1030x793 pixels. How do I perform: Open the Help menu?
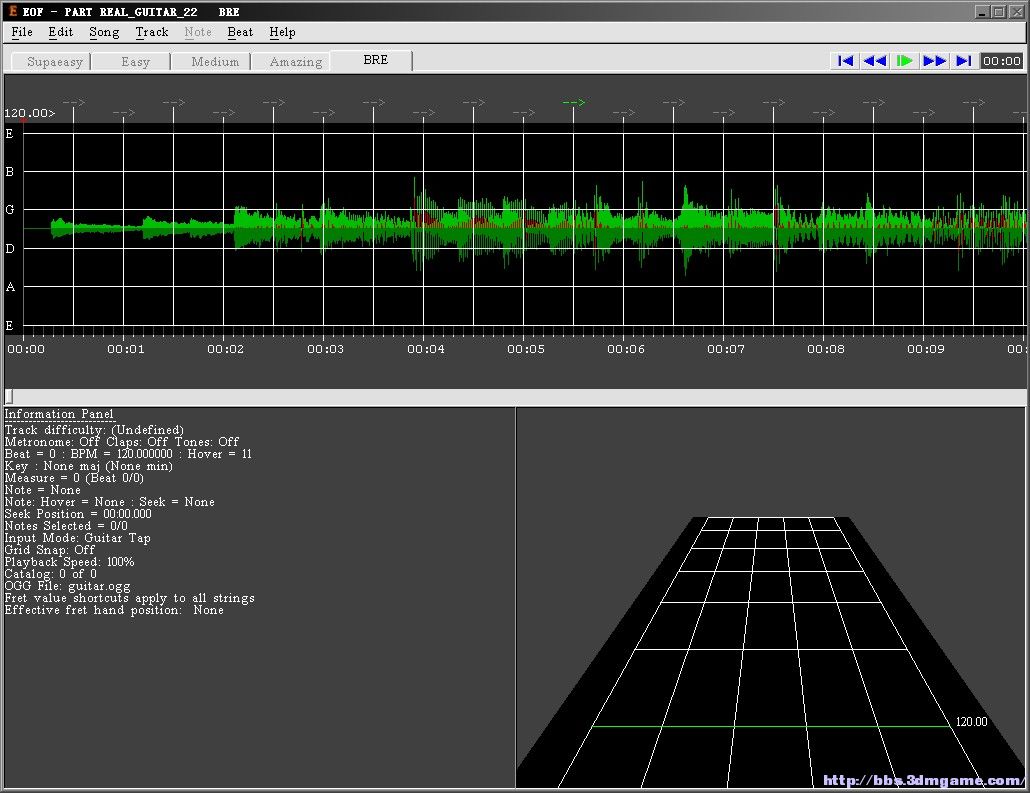coord(282,32)
